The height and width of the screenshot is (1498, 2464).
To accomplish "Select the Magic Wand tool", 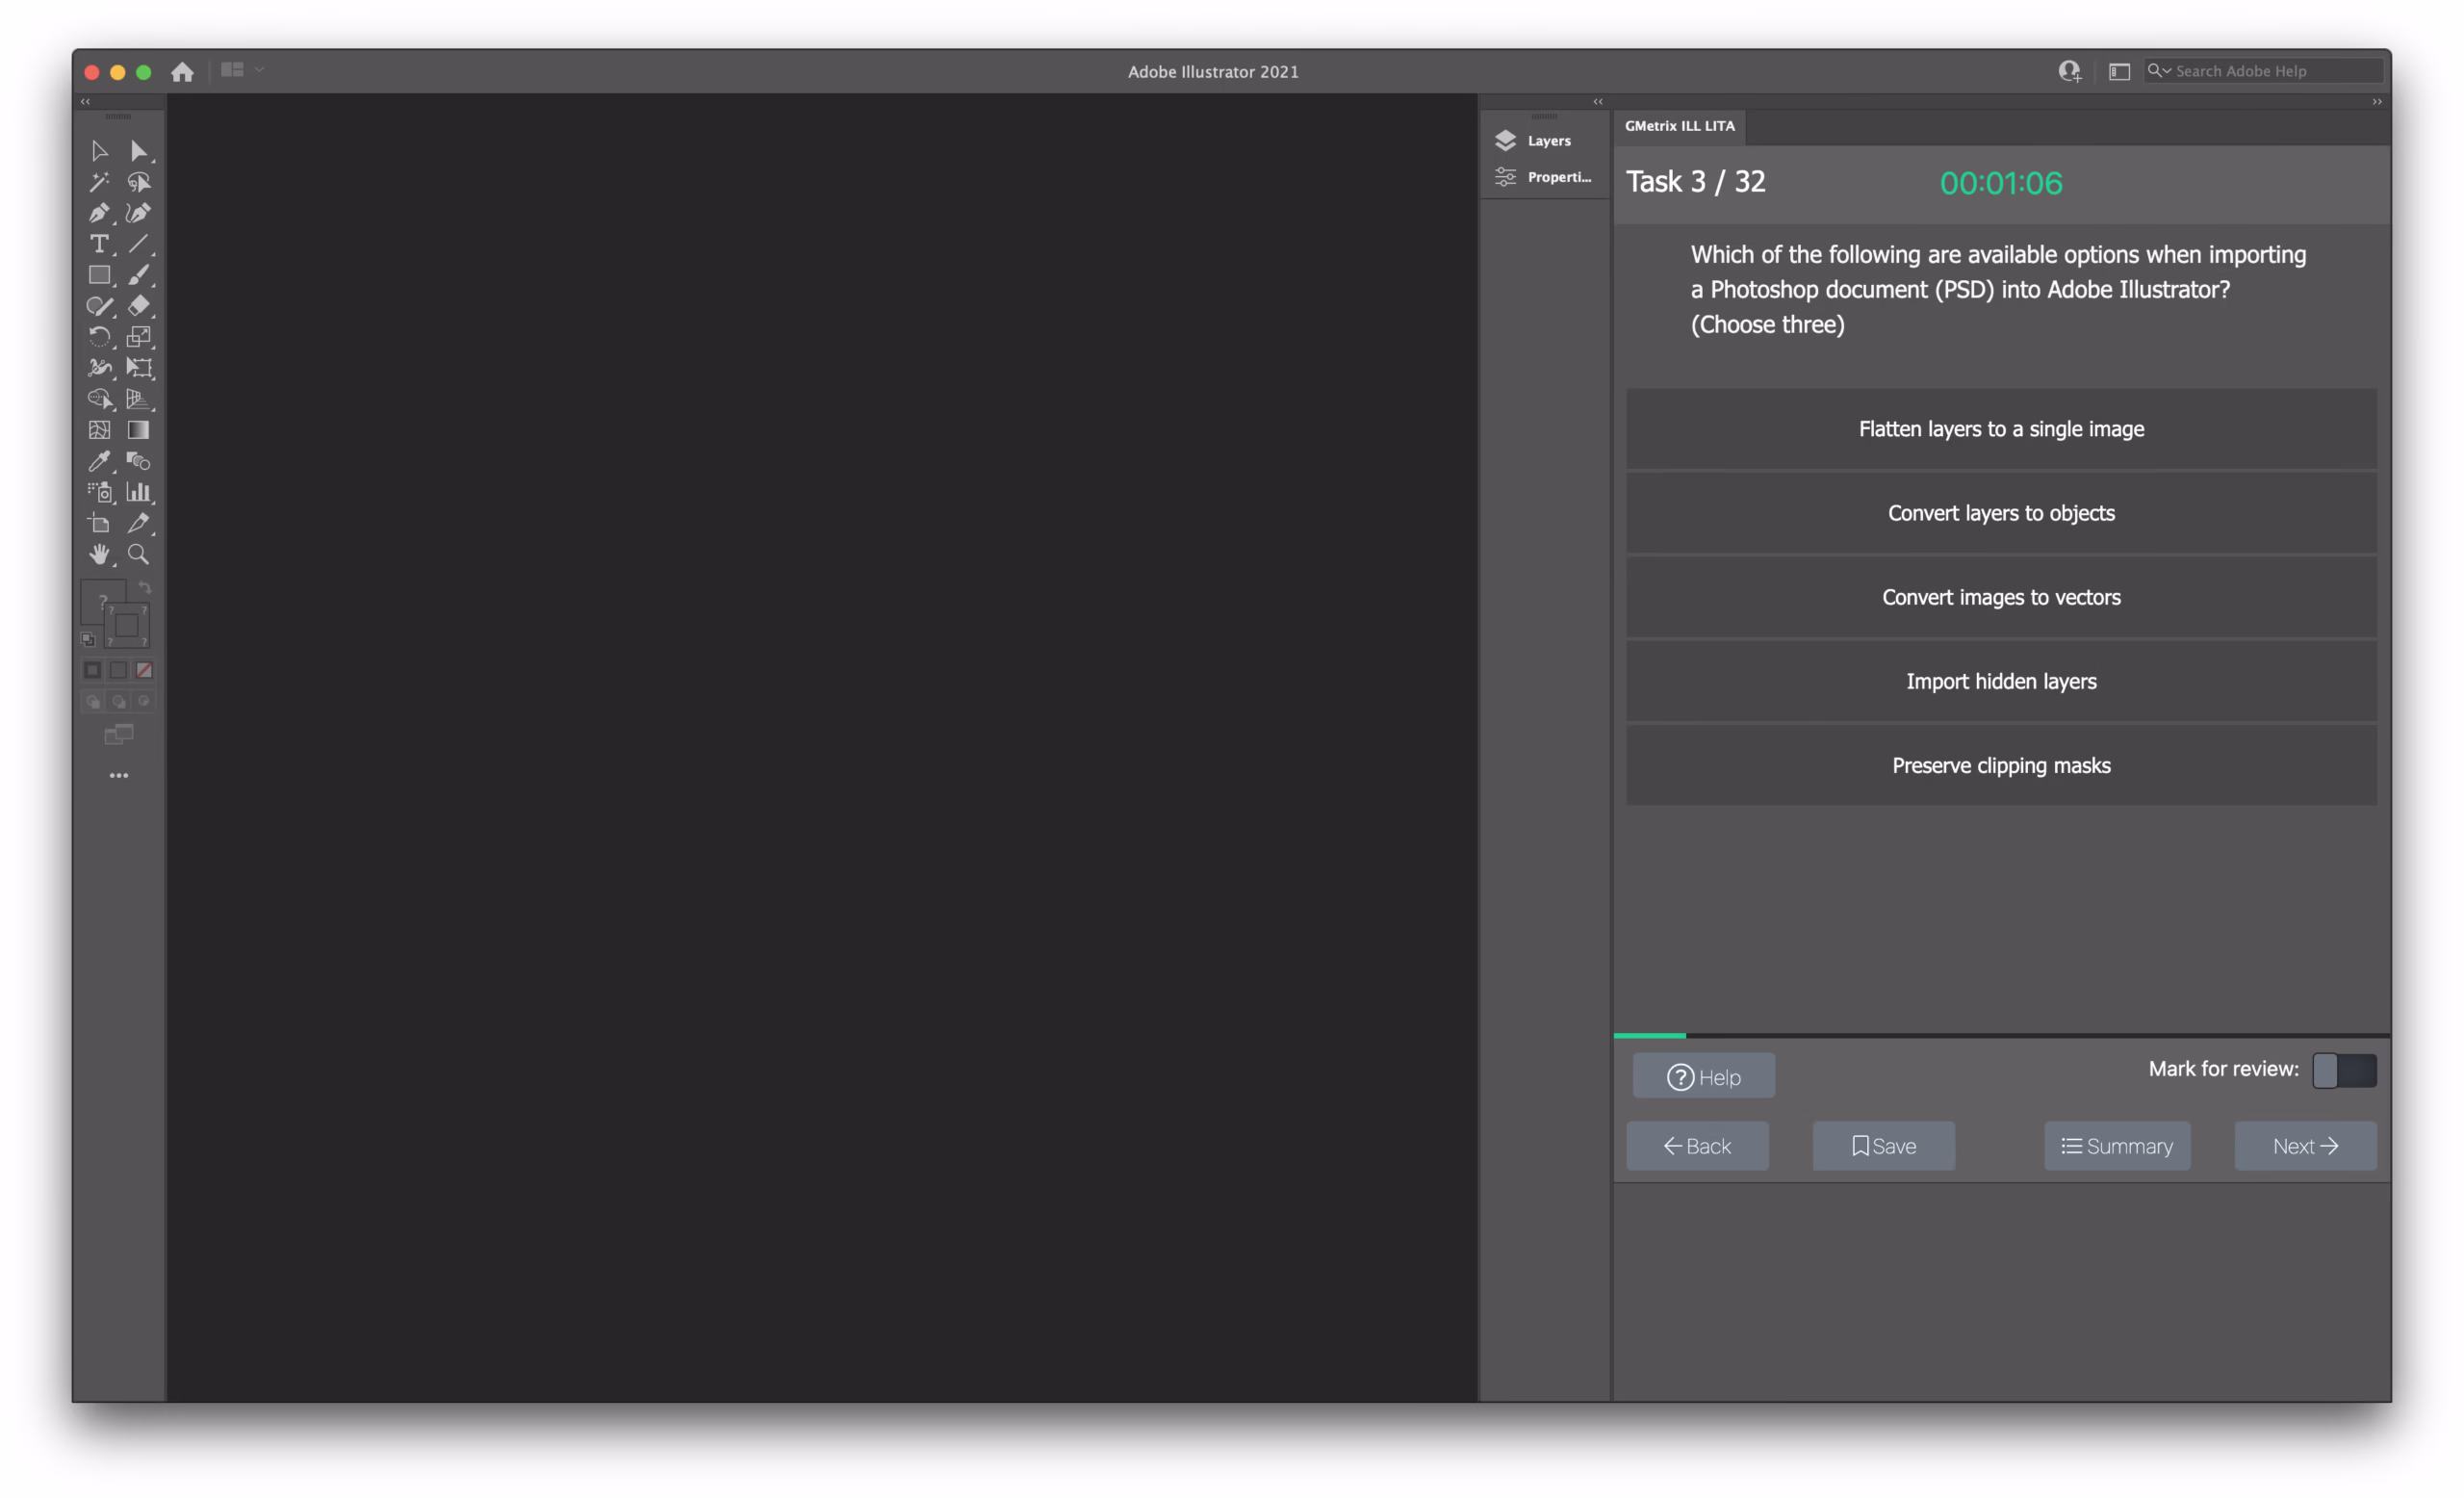I will (98, 182).
